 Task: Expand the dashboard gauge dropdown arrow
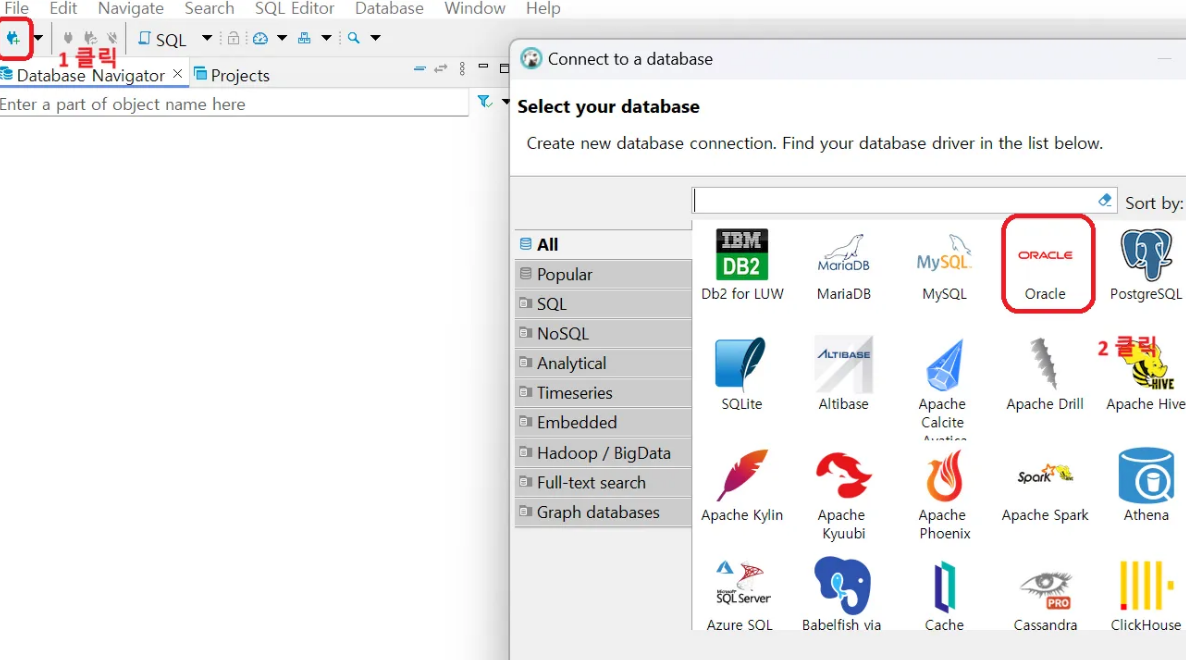(x=282, y=38)
